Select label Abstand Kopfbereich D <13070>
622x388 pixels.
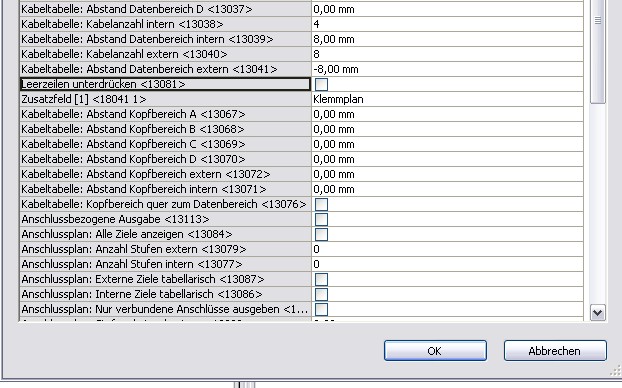click(165, 159)
